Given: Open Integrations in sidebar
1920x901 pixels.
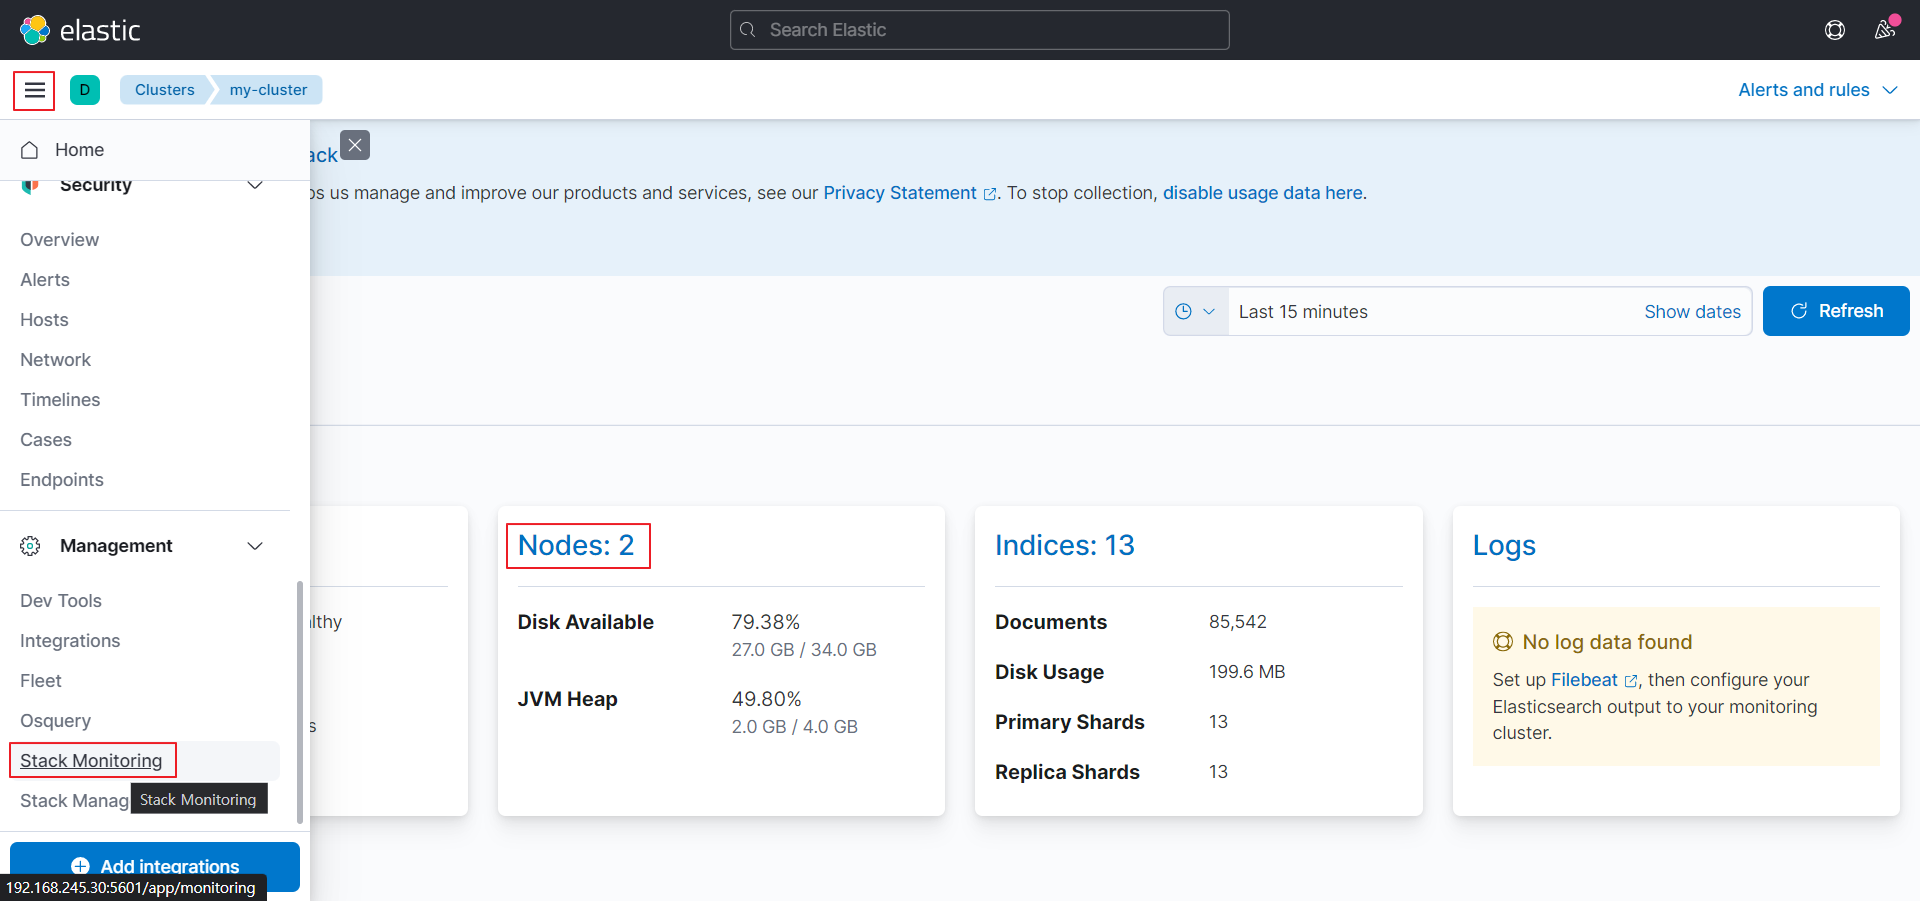Looking at the screenshot, I should tap(70, 641).
